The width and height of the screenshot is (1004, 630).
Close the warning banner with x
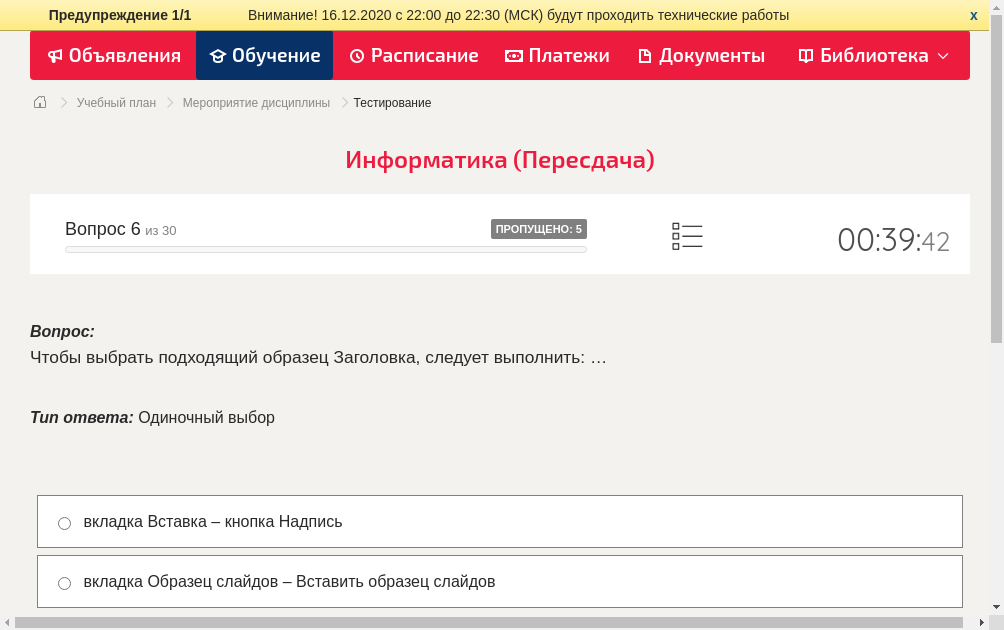click(973, 15)
